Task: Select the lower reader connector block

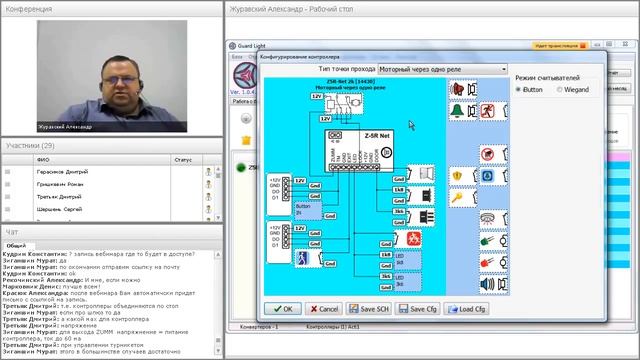Action: [279, 242]
